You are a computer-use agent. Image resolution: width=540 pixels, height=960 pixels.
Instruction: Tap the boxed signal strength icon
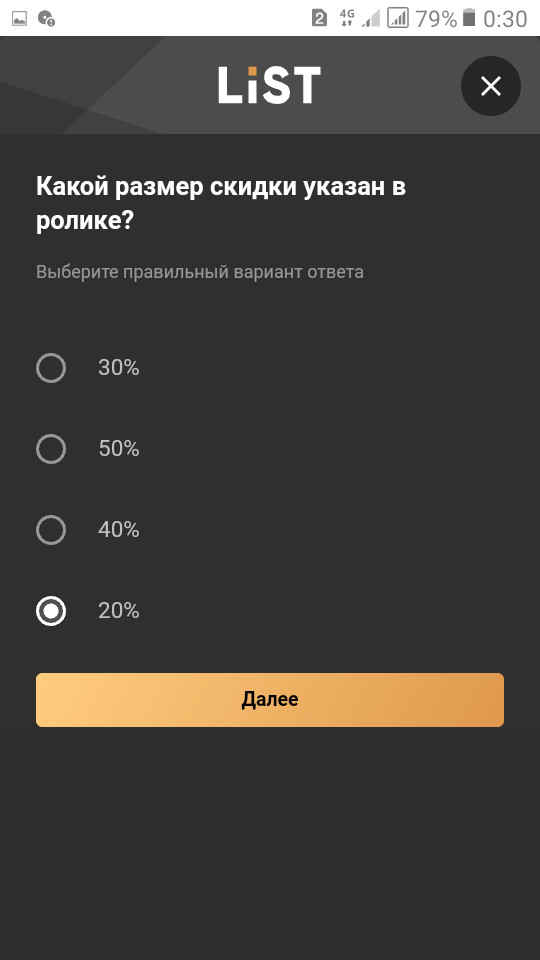click(398, 18)
